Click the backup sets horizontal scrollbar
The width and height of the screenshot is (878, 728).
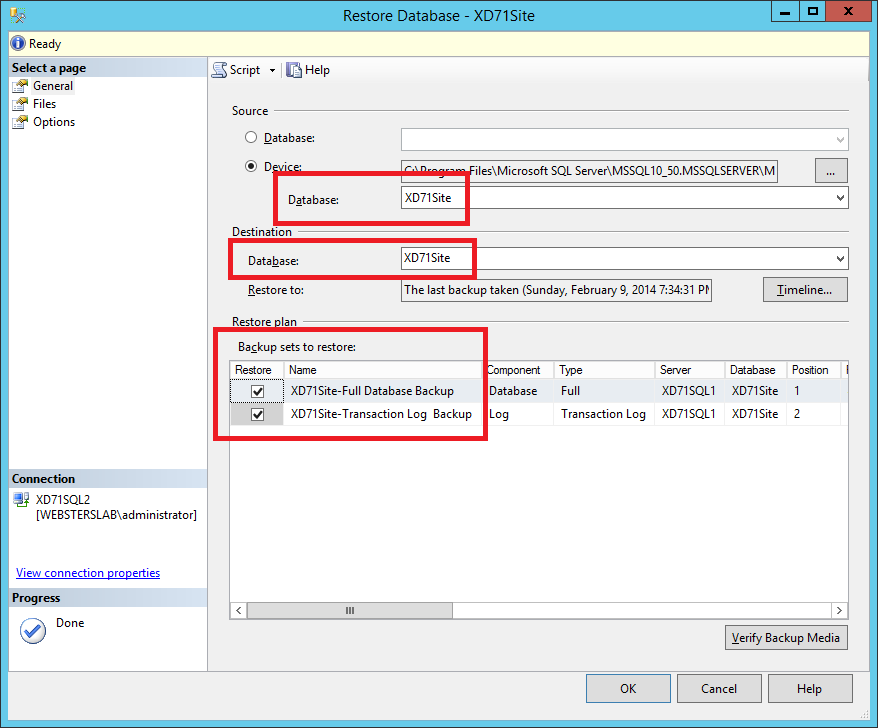[350, 610]
